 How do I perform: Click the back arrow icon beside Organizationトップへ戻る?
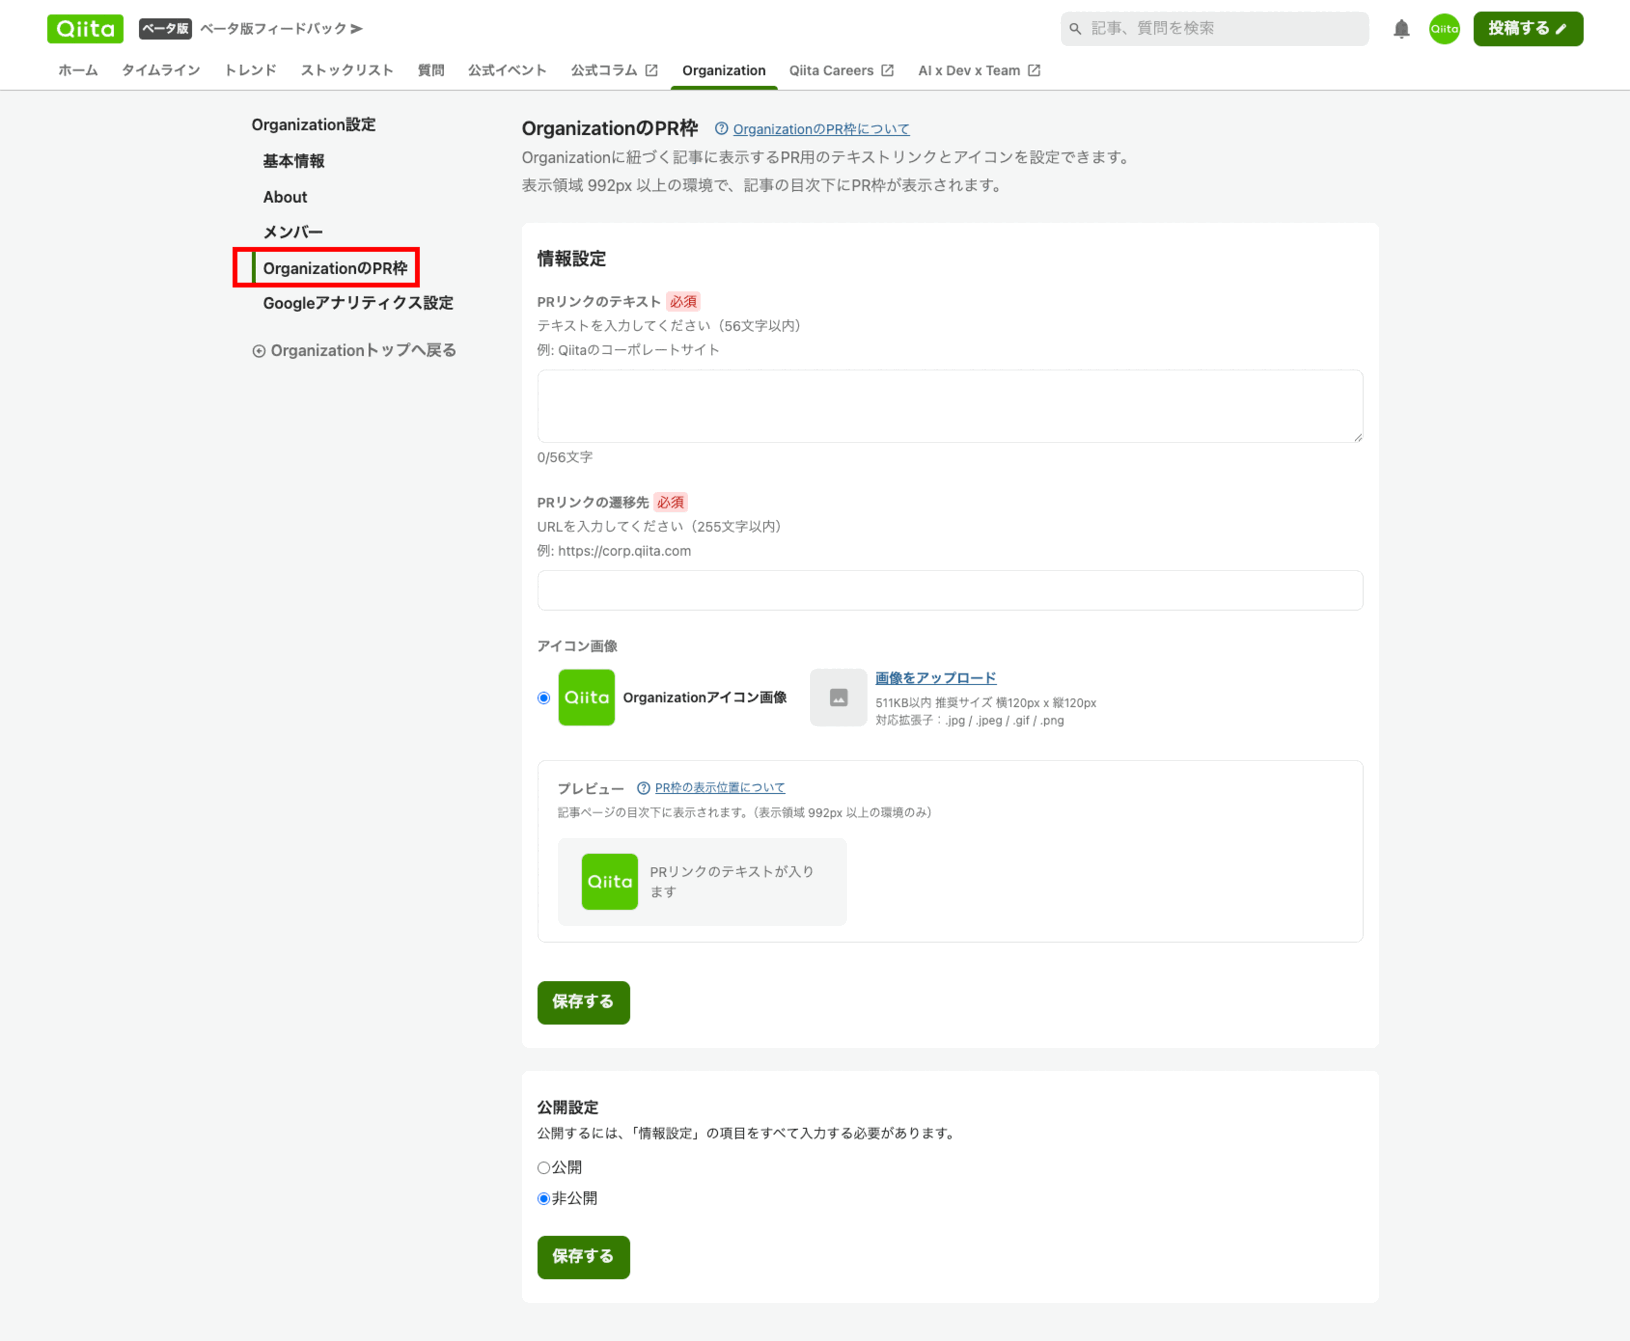[259, 351]
